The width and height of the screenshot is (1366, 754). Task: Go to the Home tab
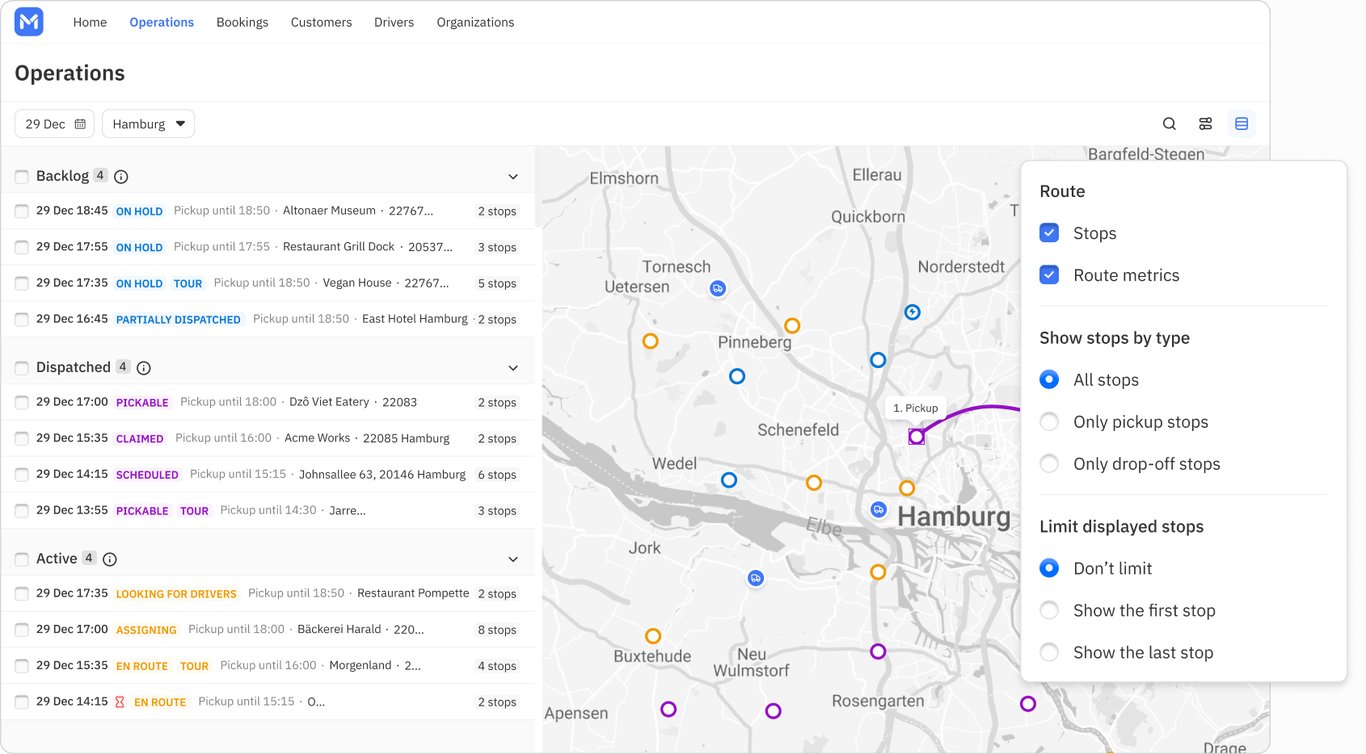point(90,22)
